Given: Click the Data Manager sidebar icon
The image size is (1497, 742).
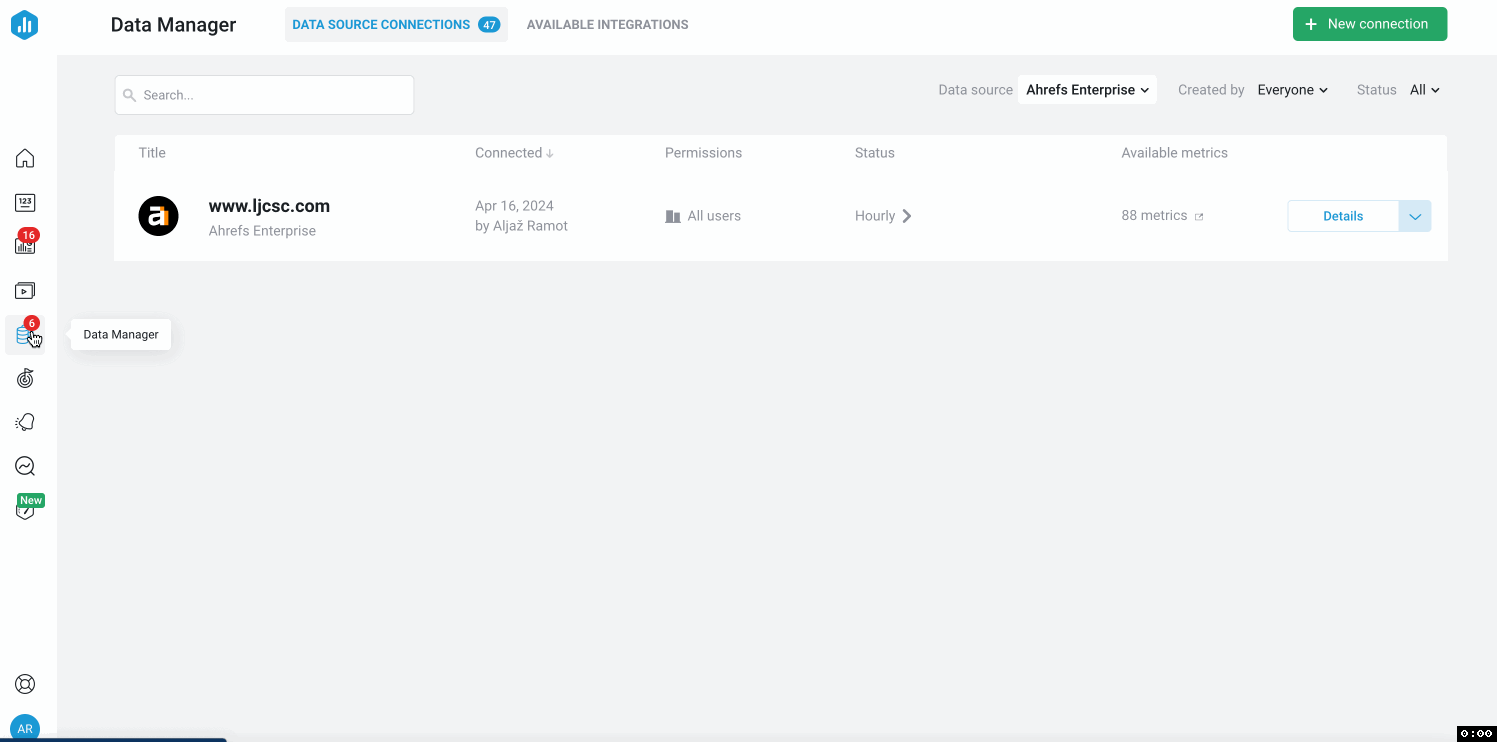Looking at the screenshot, I should tap(25, 335).
